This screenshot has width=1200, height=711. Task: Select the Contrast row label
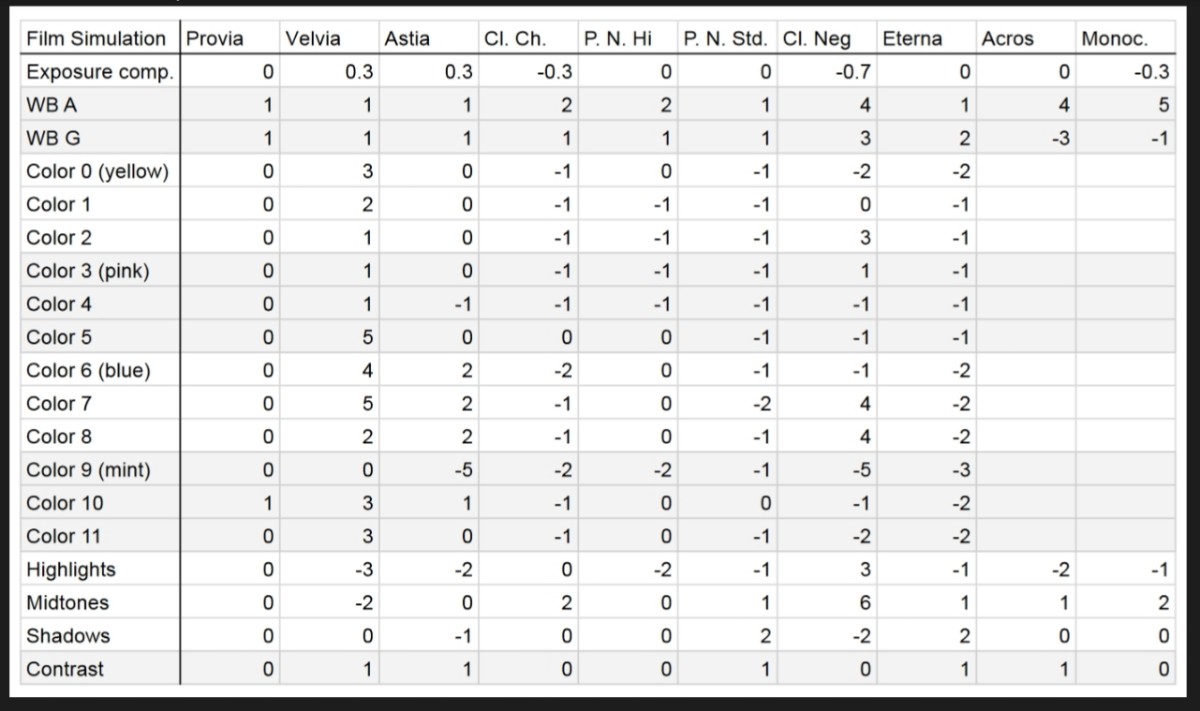pos(65,668)
